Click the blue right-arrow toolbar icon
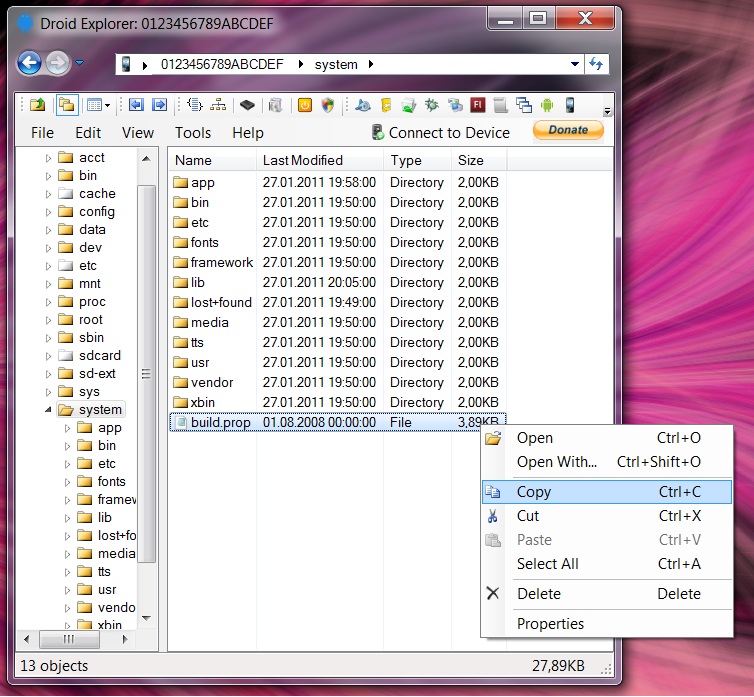The height and width of the screenshot is (697, 754). 159,104
